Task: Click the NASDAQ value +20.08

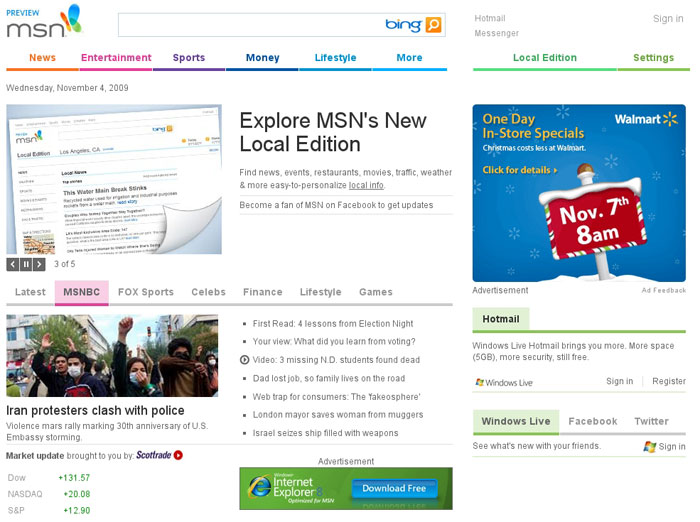Action: pyautogui.click(x=77, y=494)
